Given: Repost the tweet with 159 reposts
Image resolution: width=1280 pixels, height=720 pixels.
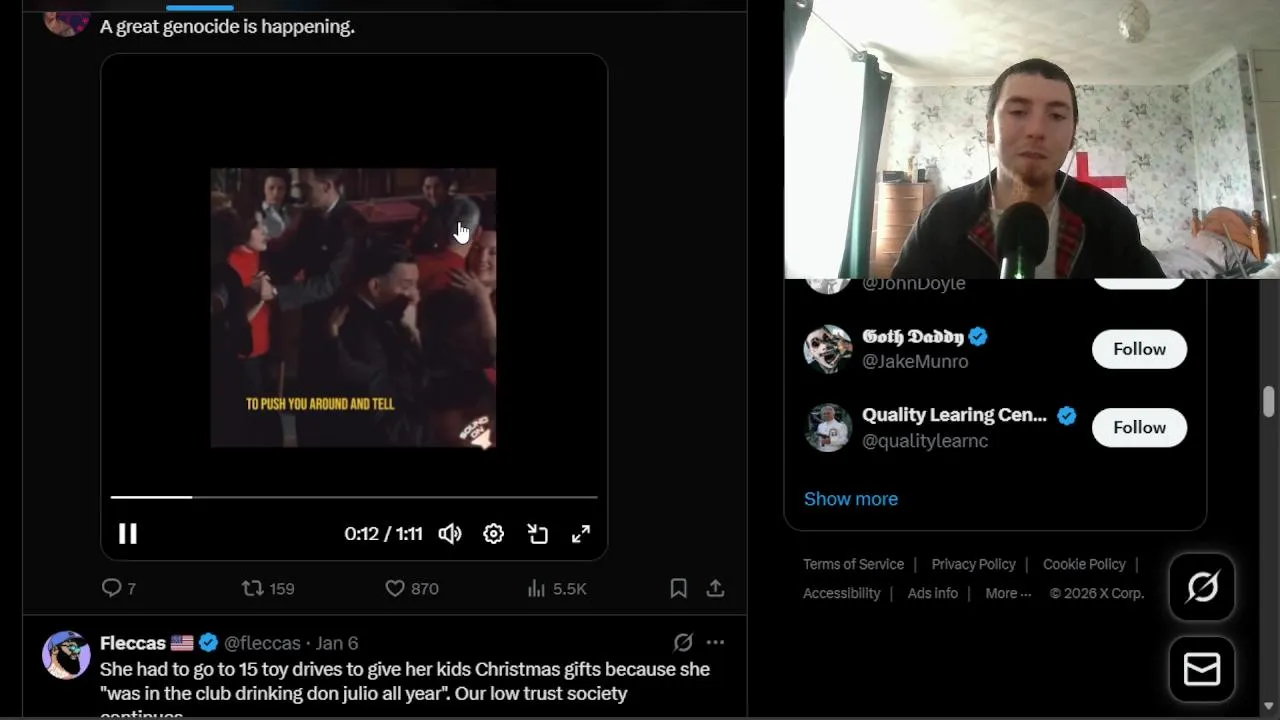Looking at the screenshot, I should (268, 588).
